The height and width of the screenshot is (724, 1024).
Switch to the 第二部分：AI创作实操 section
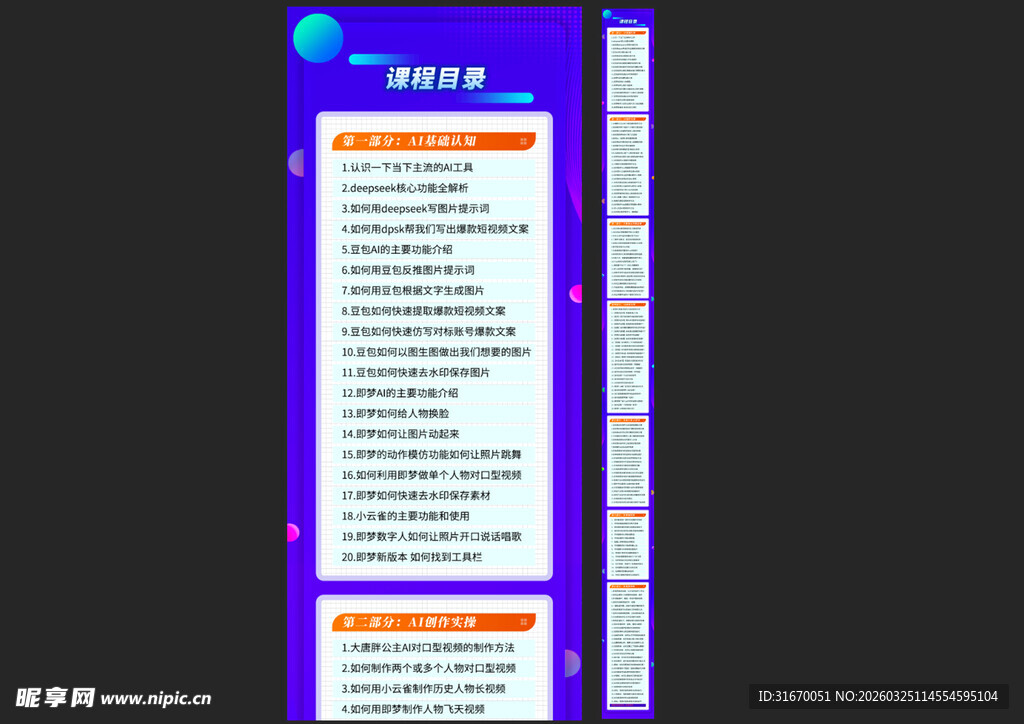(430, 622)
